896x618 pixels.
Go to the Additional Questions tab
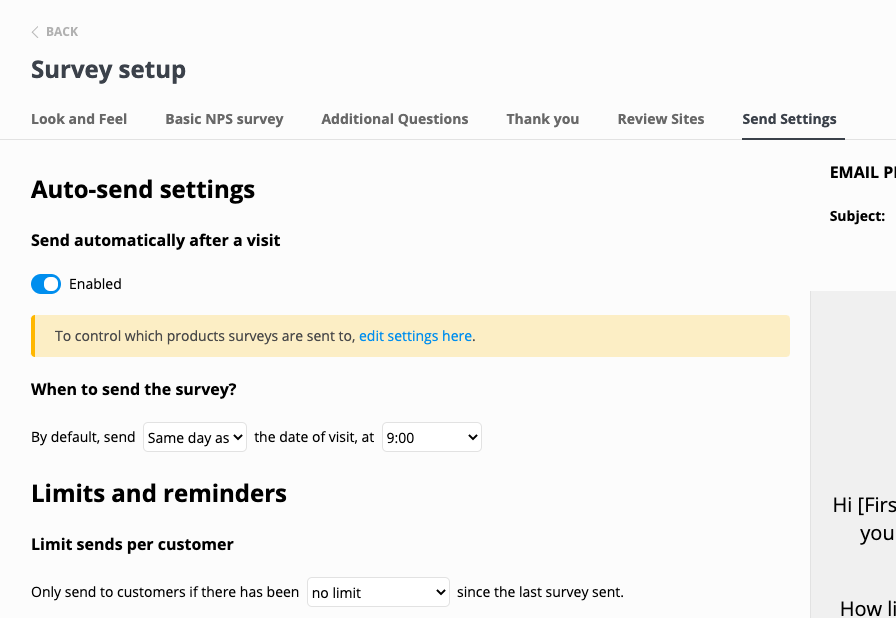pyautogui.click(x=395, y=119)
